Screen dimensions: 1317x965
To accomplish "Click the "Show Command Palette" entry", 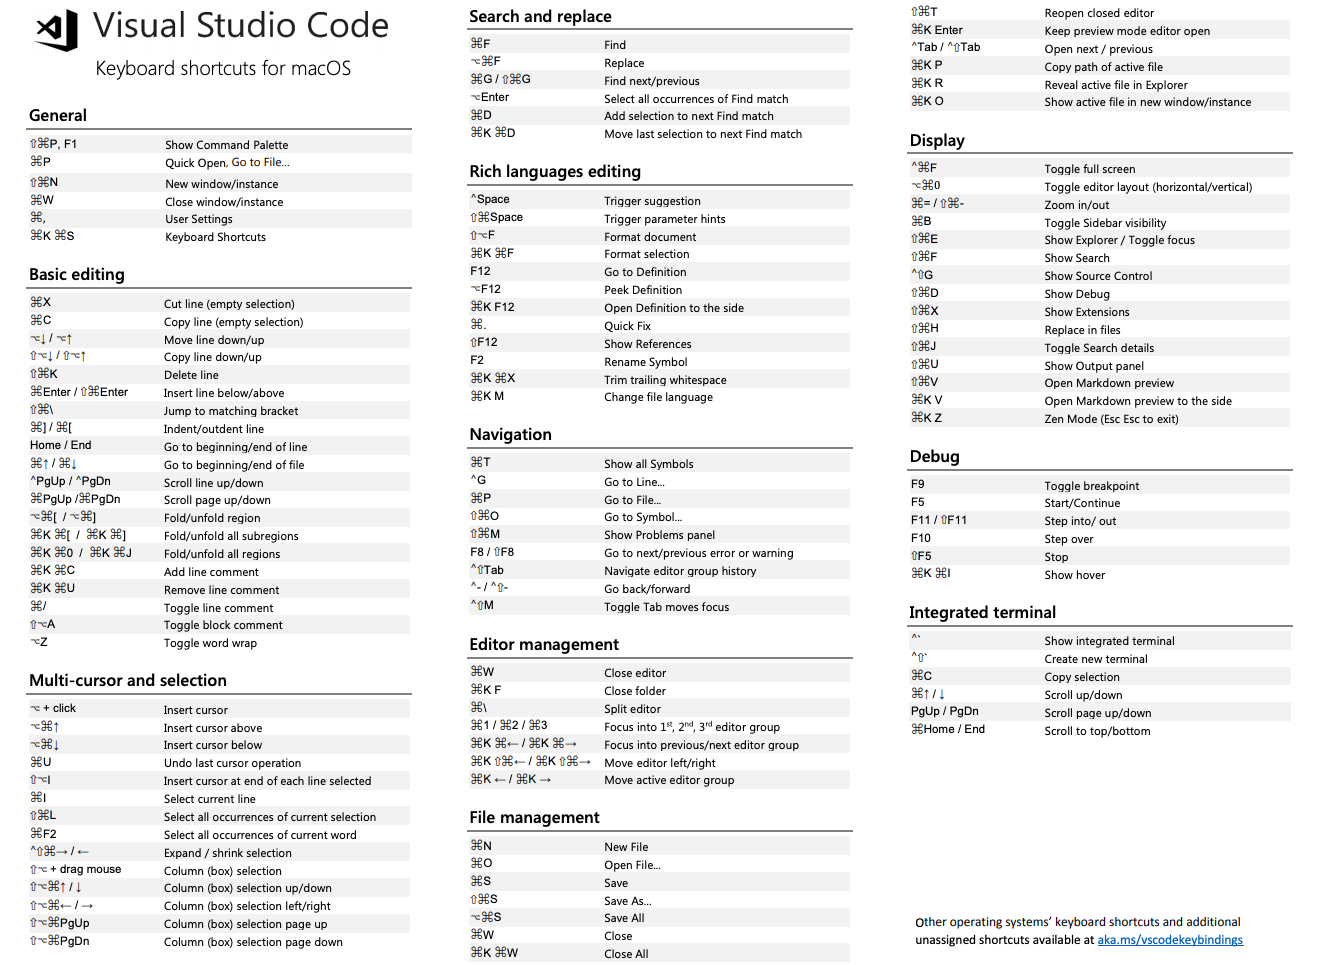I will click(226, 145).
